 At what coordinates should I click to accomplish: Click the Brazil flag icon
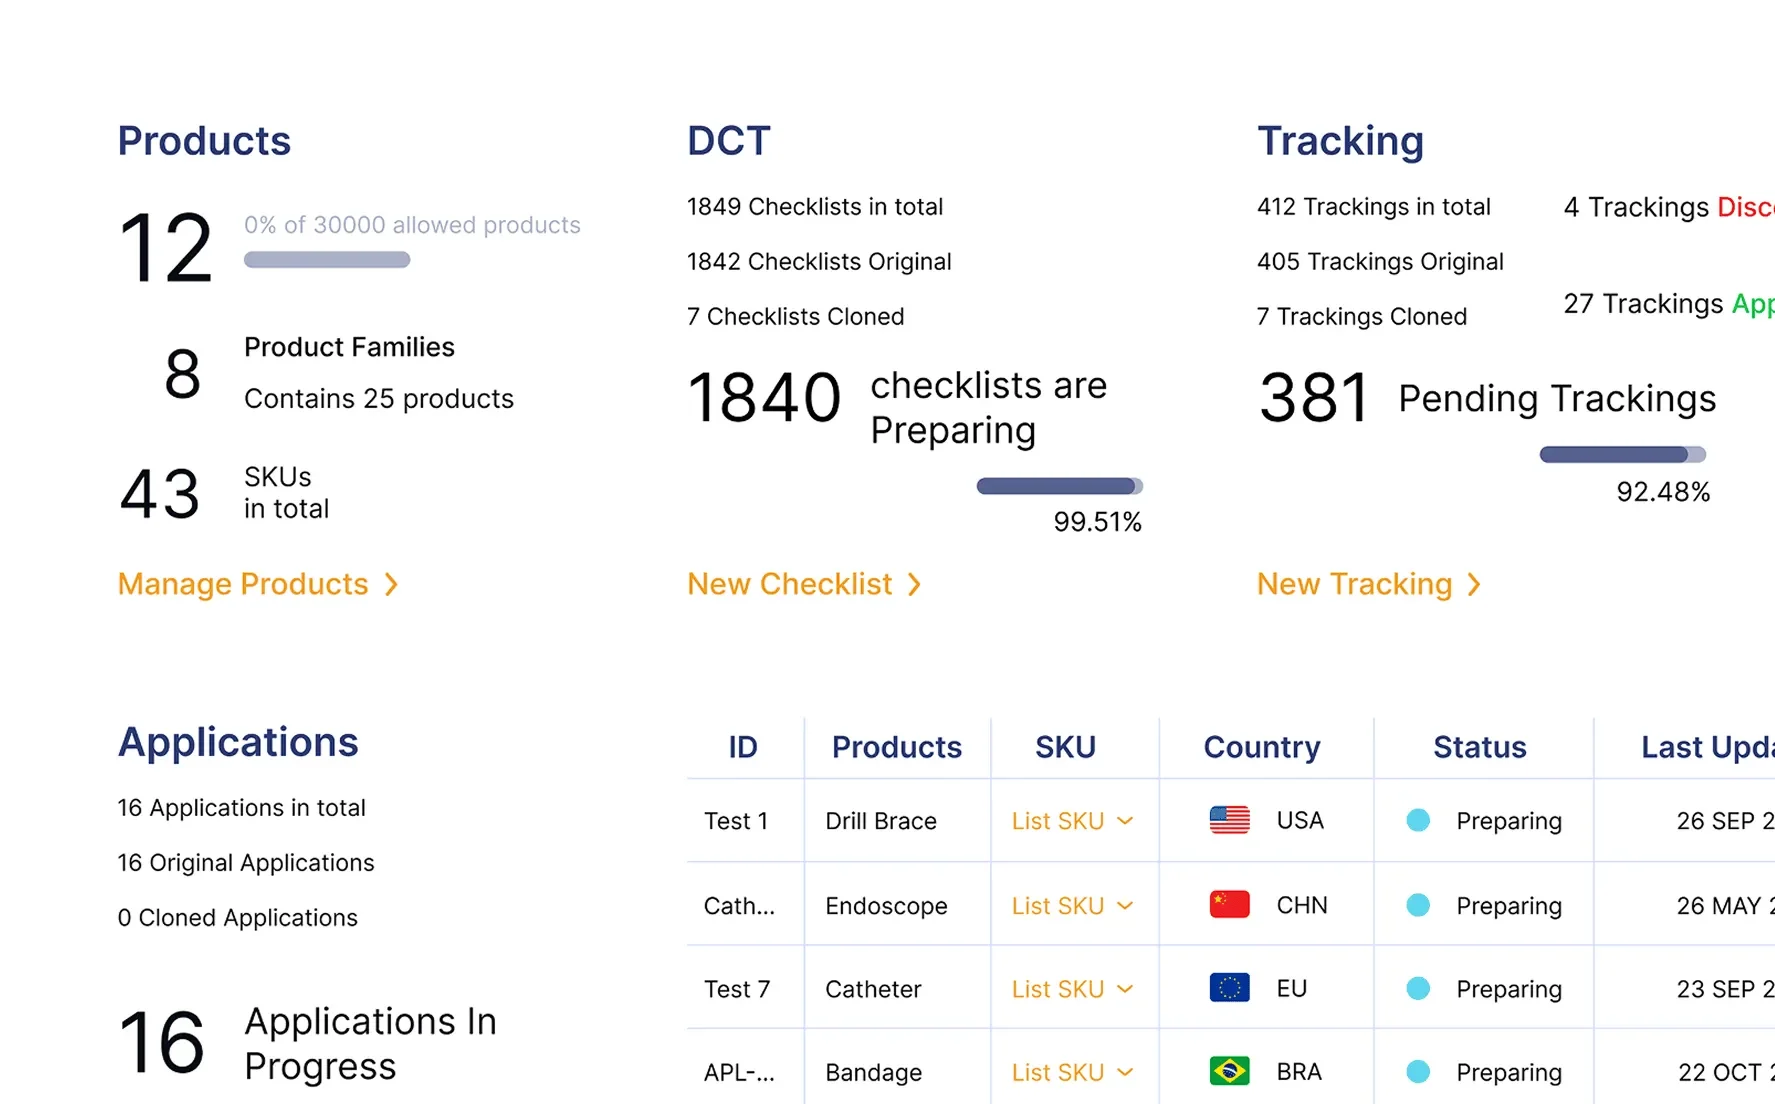click(1229, 1071)
